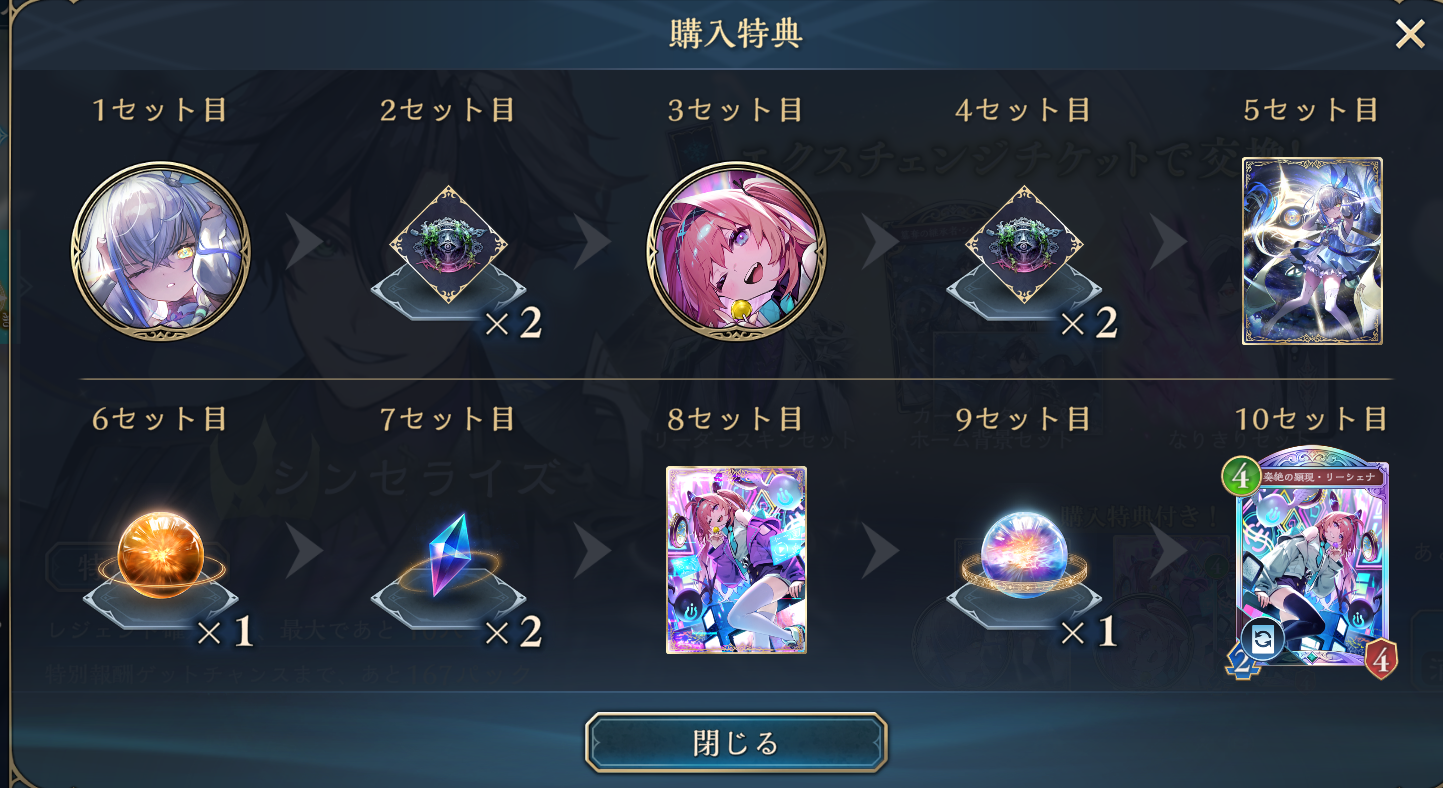1443x788 pixels.
Task: Click the 閉じる button
Action: tap(736, 743)
